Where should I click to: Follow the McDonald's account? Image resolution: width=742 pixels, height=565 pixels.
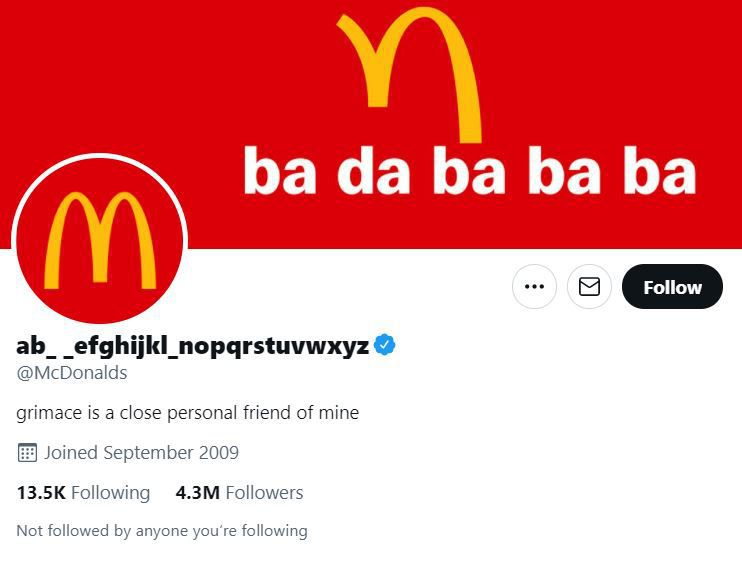tap(672, 287)
